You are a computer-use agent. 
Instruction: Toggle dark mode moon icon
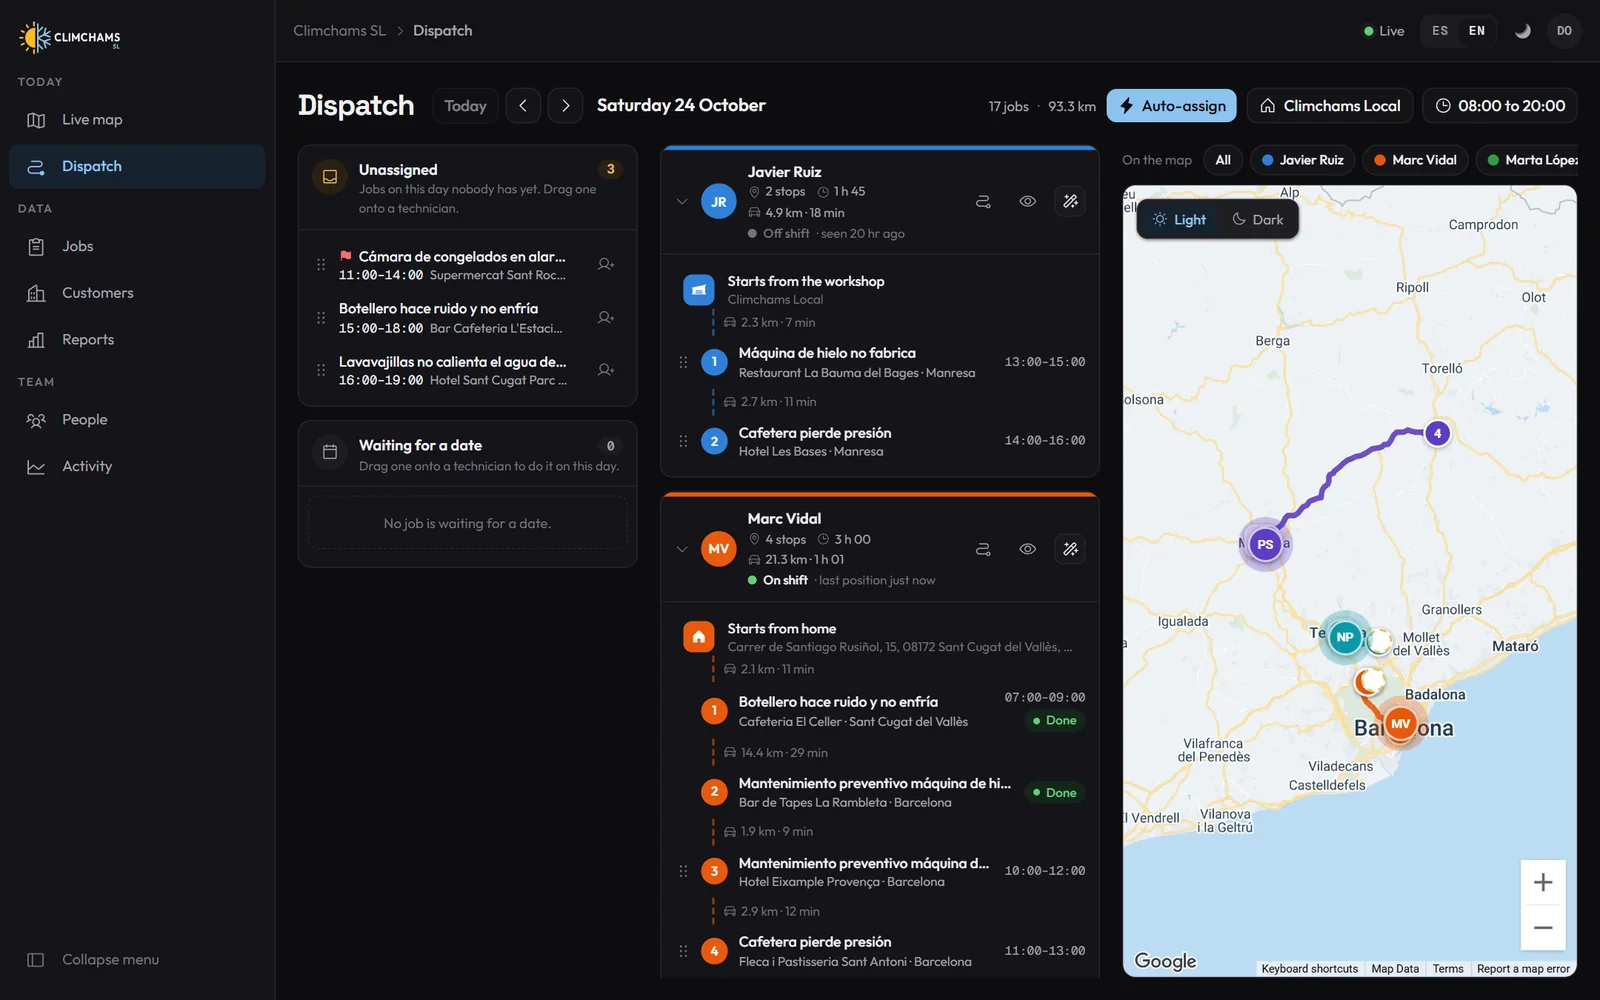tap(1523, 31)
